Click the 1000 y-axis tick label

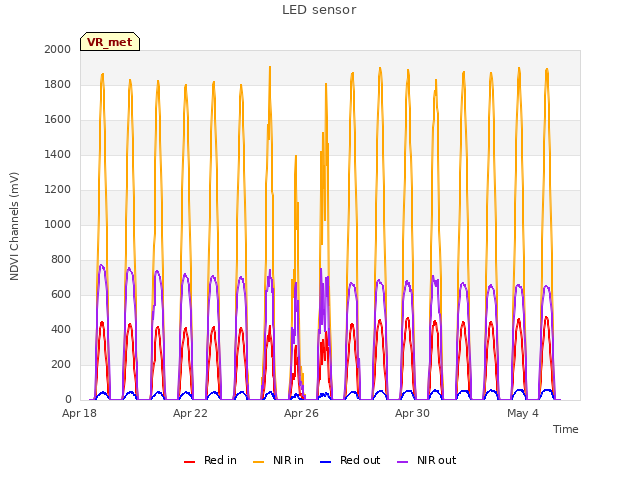(x=58, y=224)
